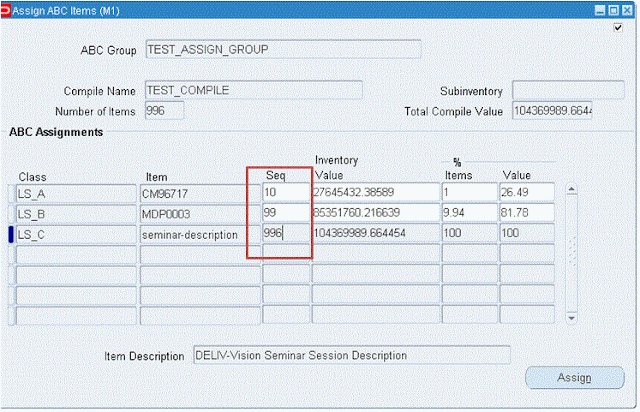This screenshot has width=640, height=412.
Task: Click the empty Subinventory field
Action: 568,90
